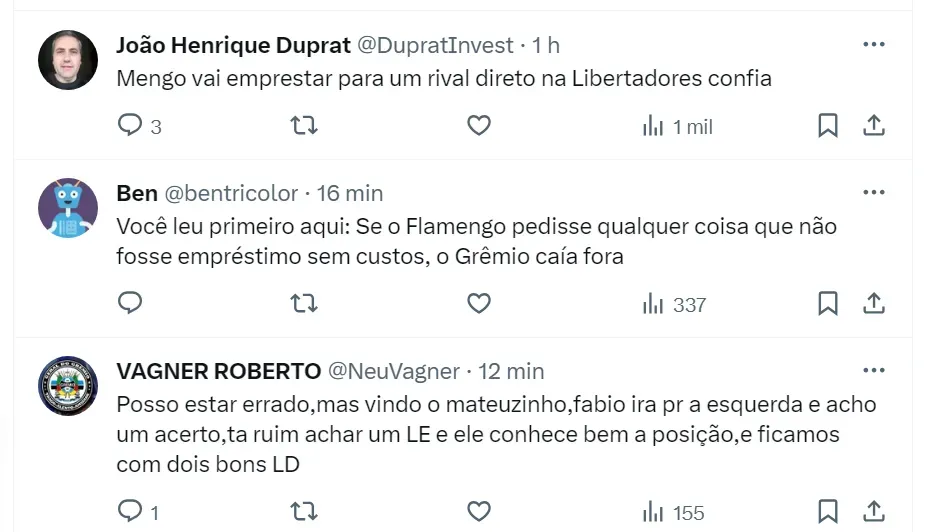Viewport: 934px width, 532px height.
Task: Share João Henrique Duprat's tweet
Action: click(873, 126)
